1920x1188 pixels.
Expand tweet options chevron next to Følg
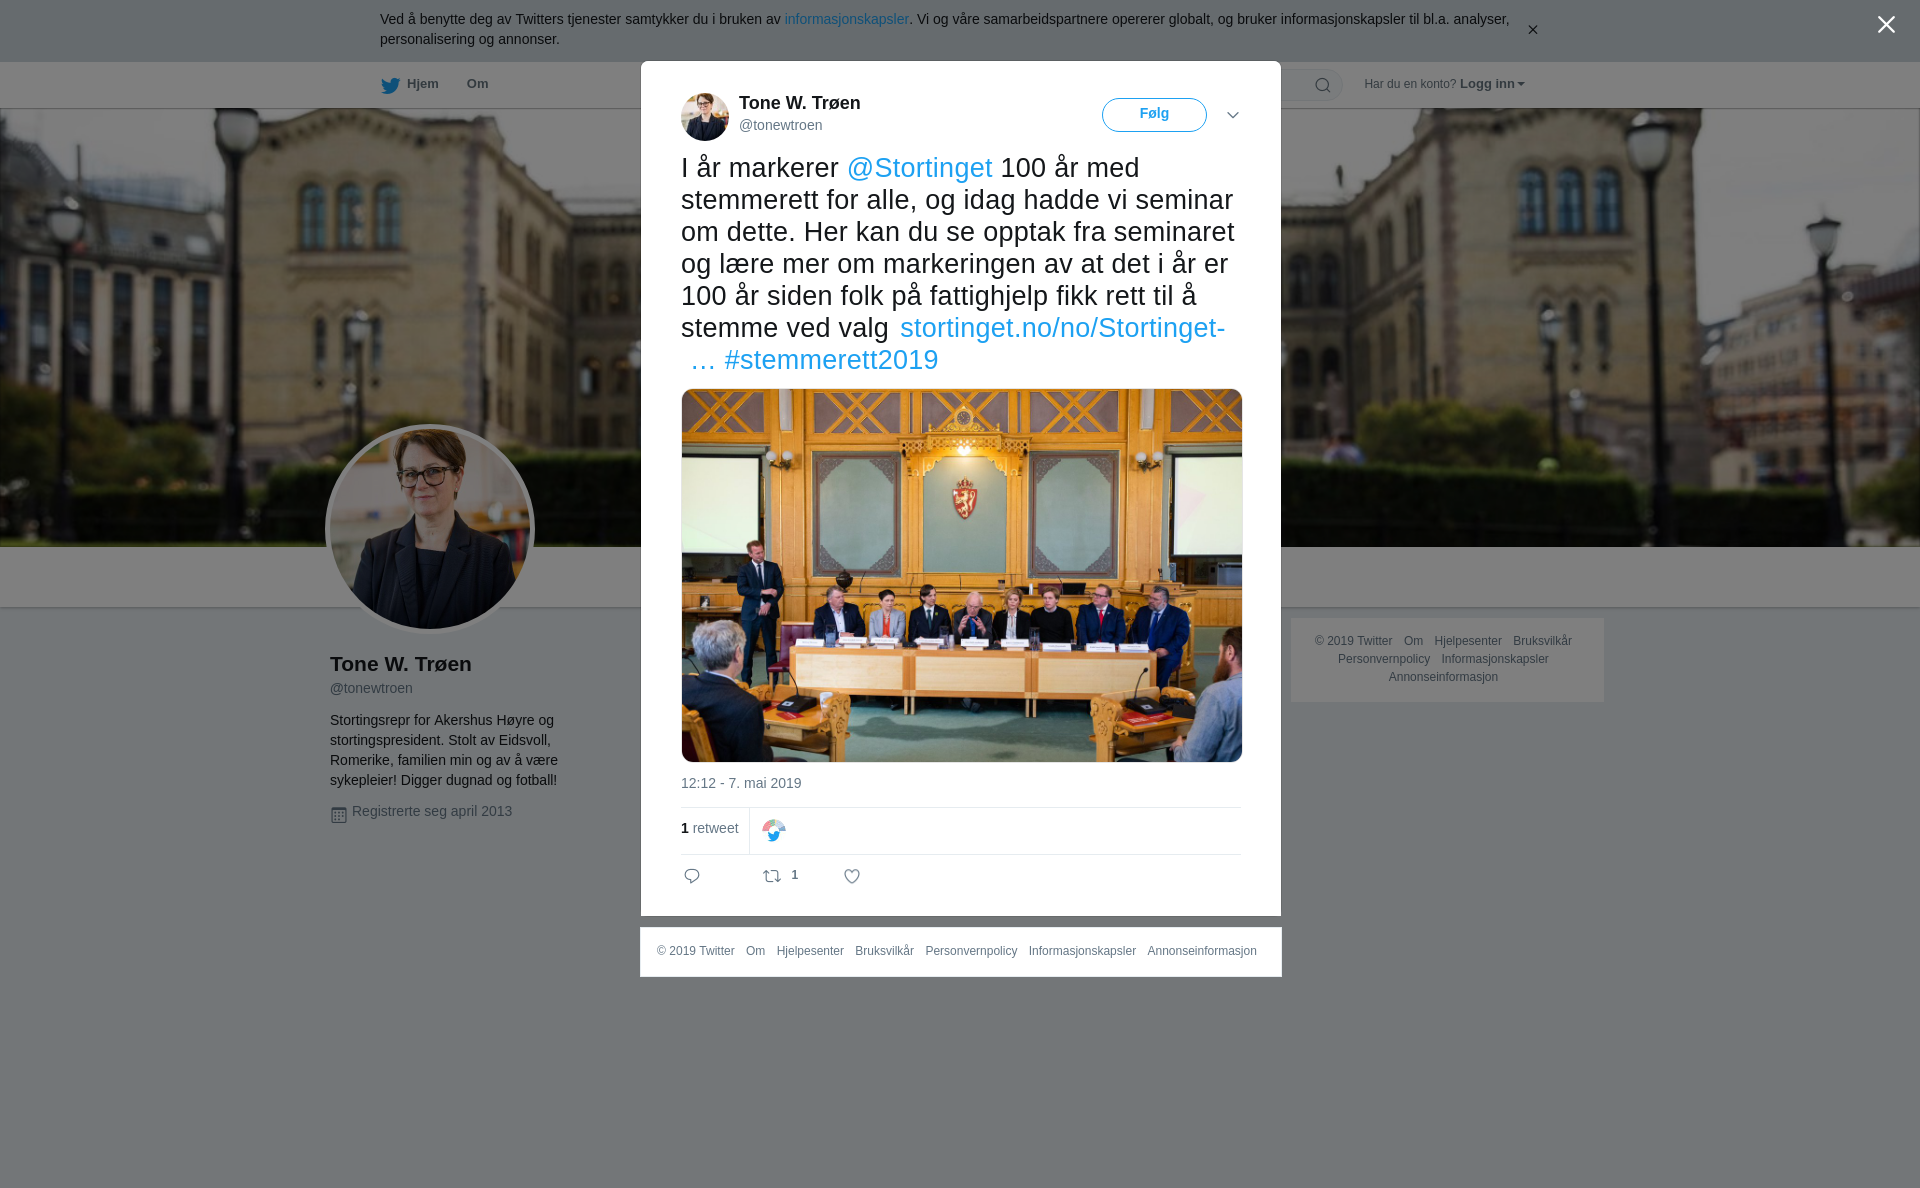pos(1233,115)
